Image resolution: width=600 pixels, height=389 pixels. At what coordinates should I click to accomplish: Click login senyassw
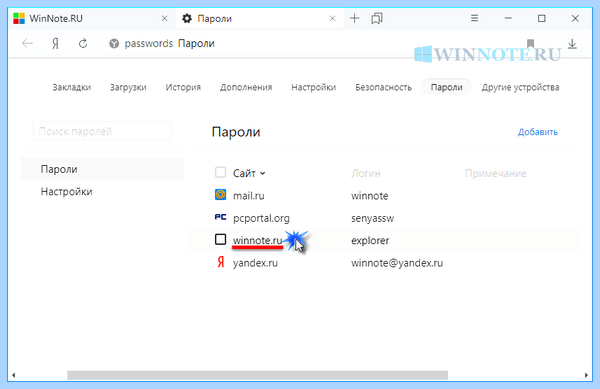(372, 218)
